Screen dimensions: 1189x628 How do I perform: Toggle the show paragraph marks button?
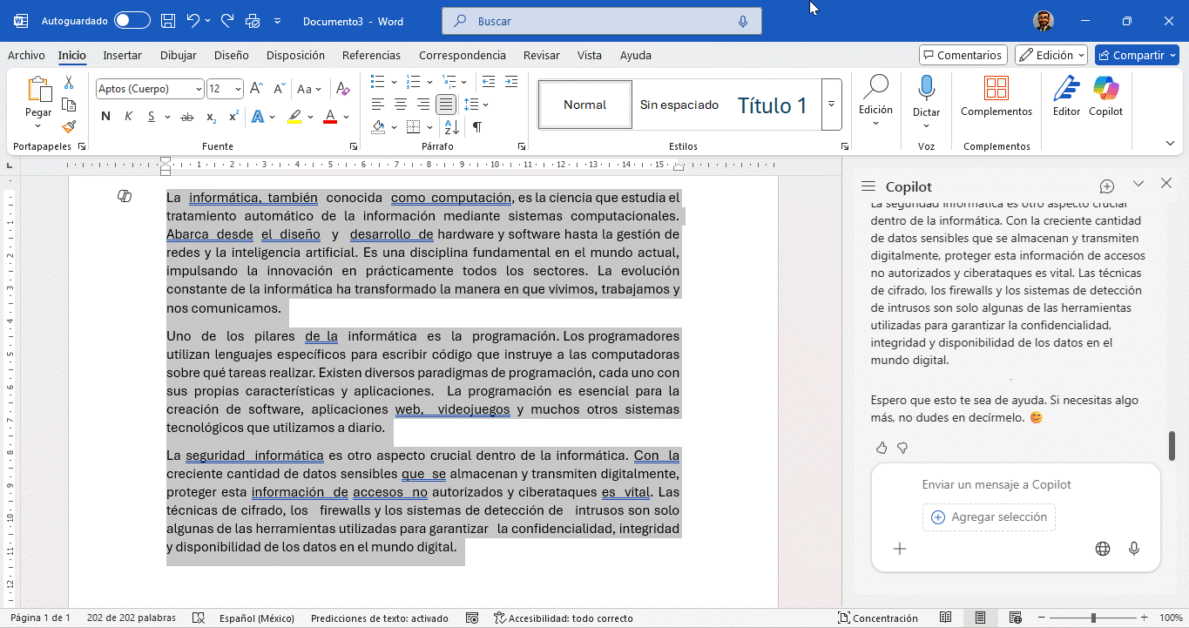[477, 127]
